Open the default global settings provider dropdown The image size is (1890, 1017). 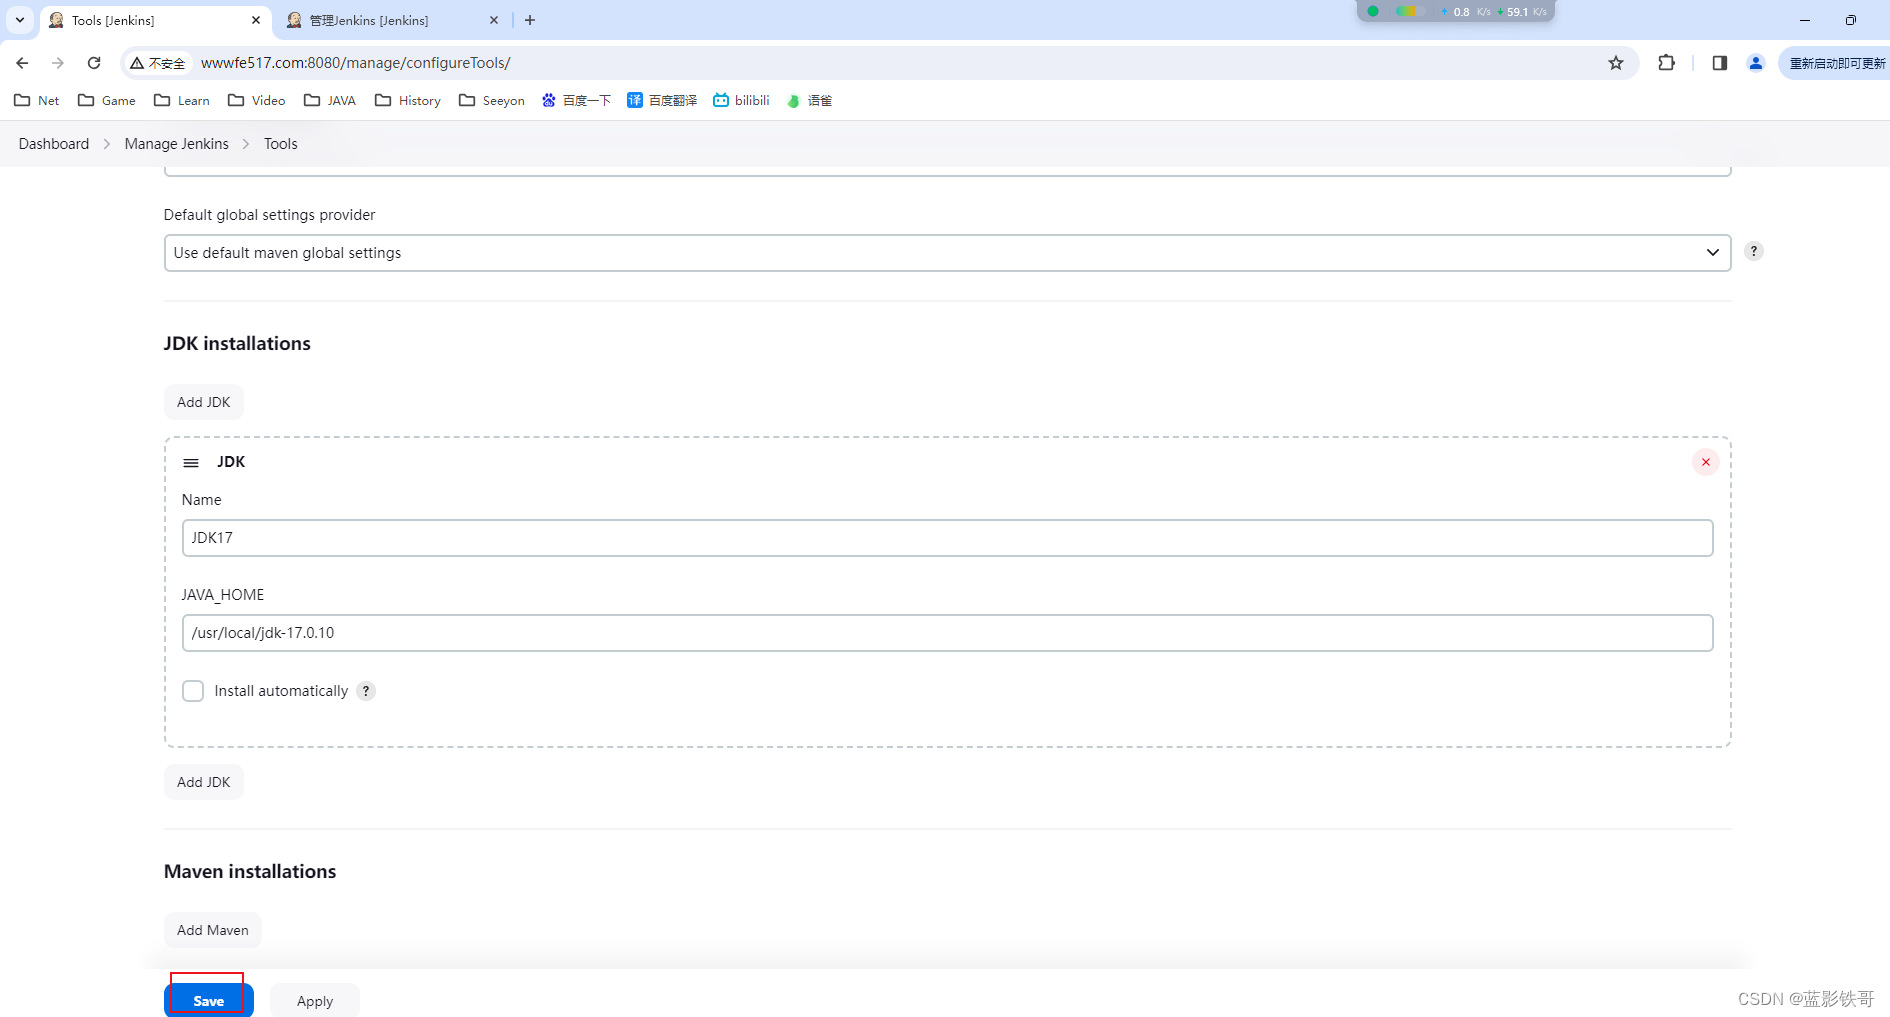(x=947, y=253)
